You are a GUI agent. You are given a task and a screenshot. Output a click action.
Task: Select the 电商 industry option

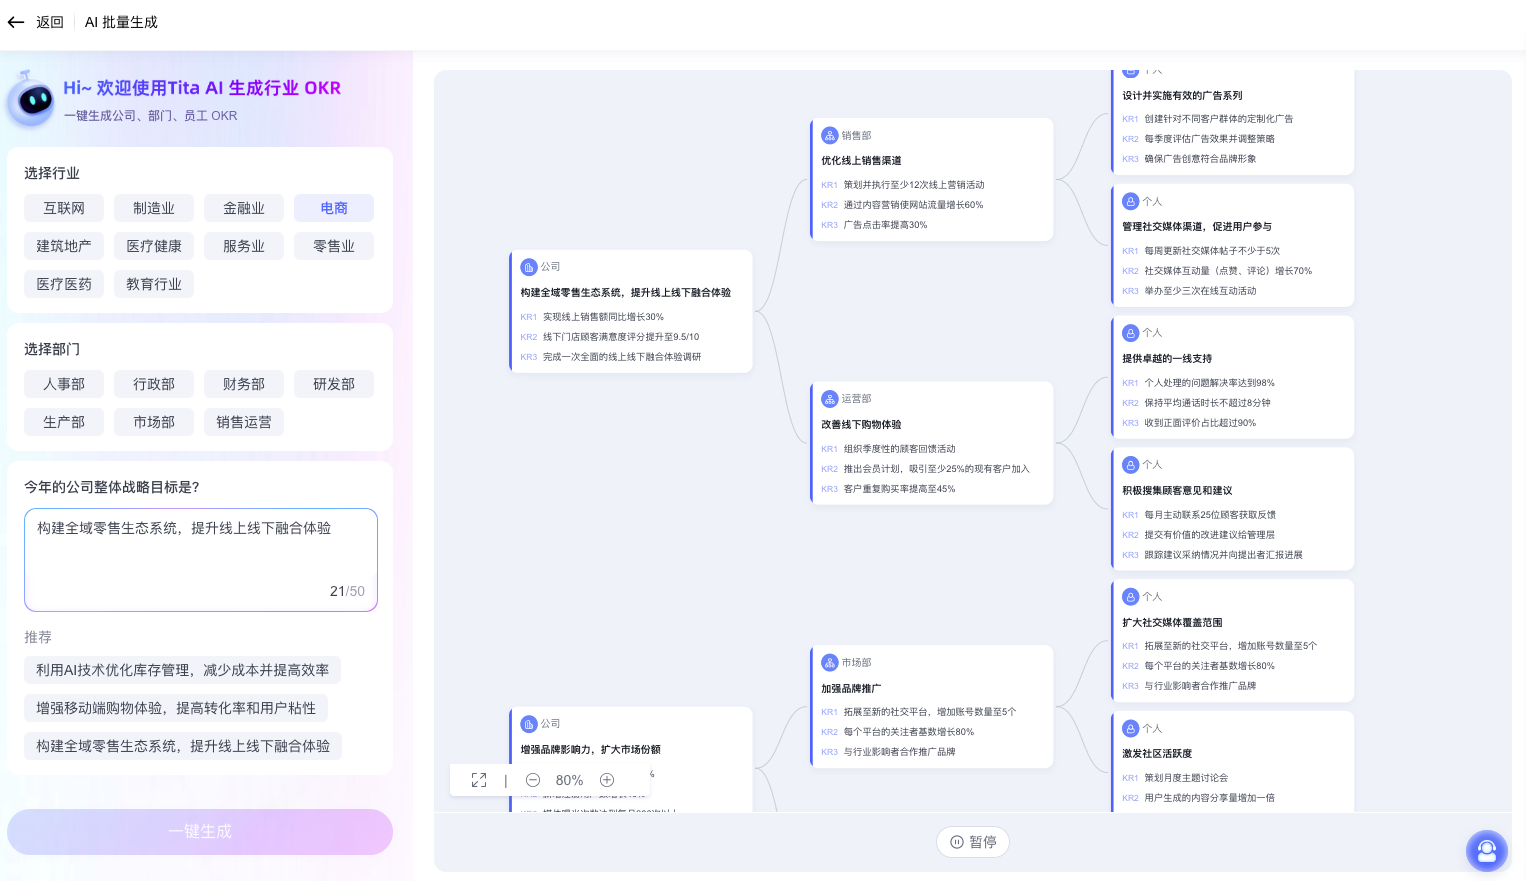coord(334,208)
